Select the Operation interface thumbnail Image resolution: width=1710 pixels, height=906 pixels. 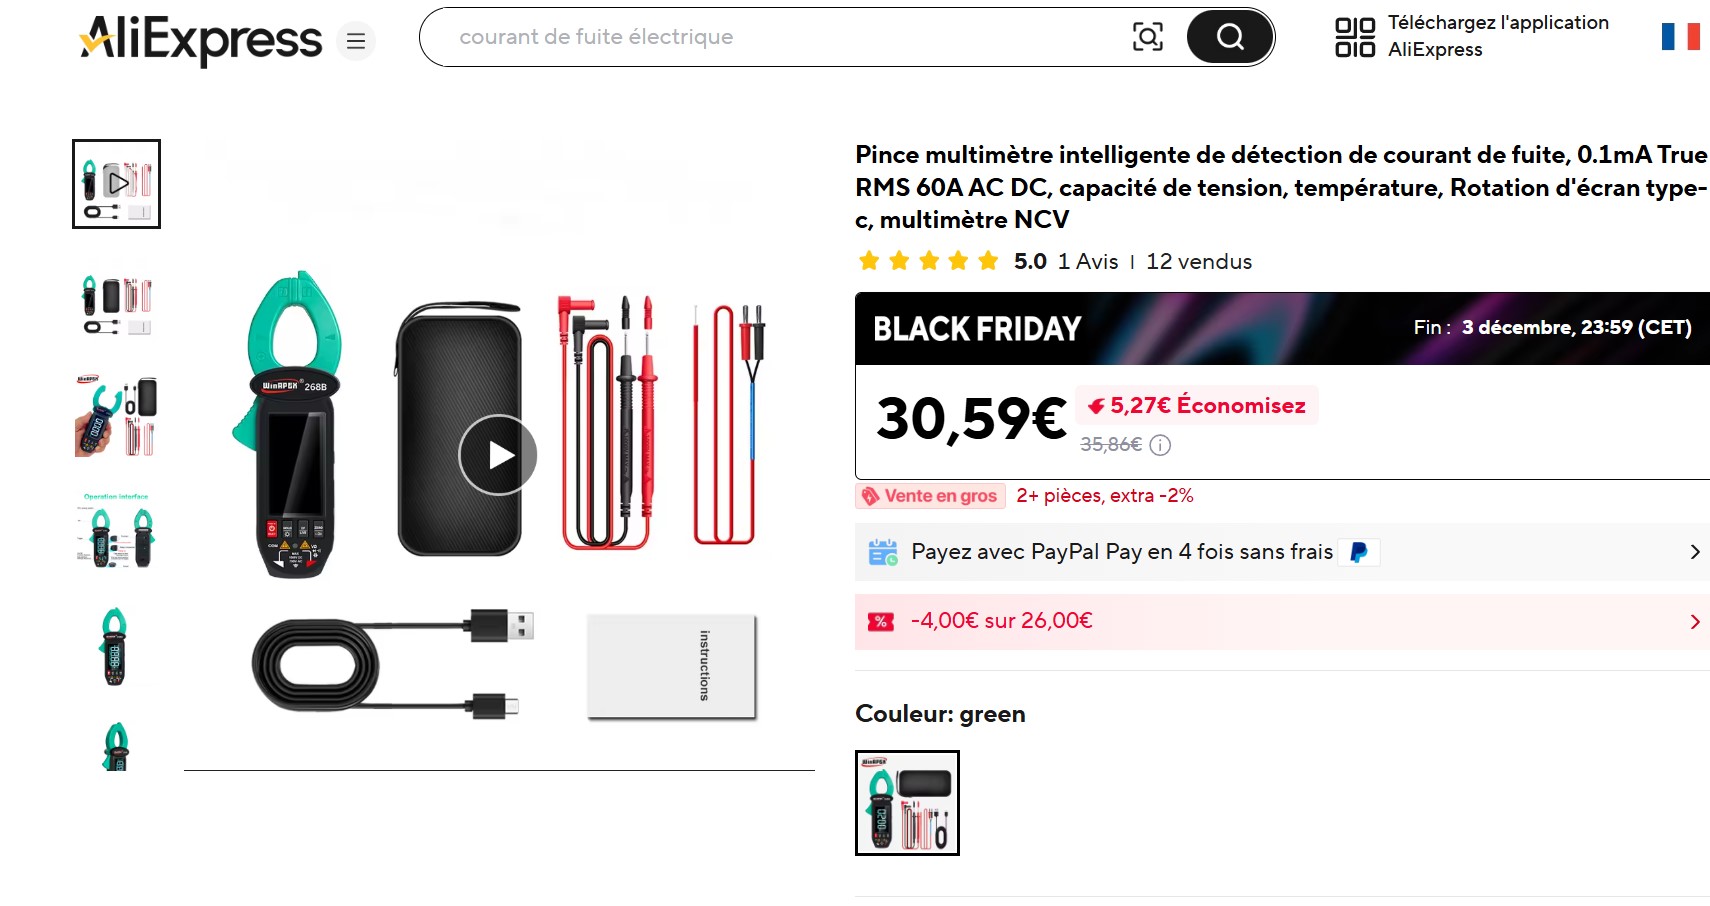116,531
